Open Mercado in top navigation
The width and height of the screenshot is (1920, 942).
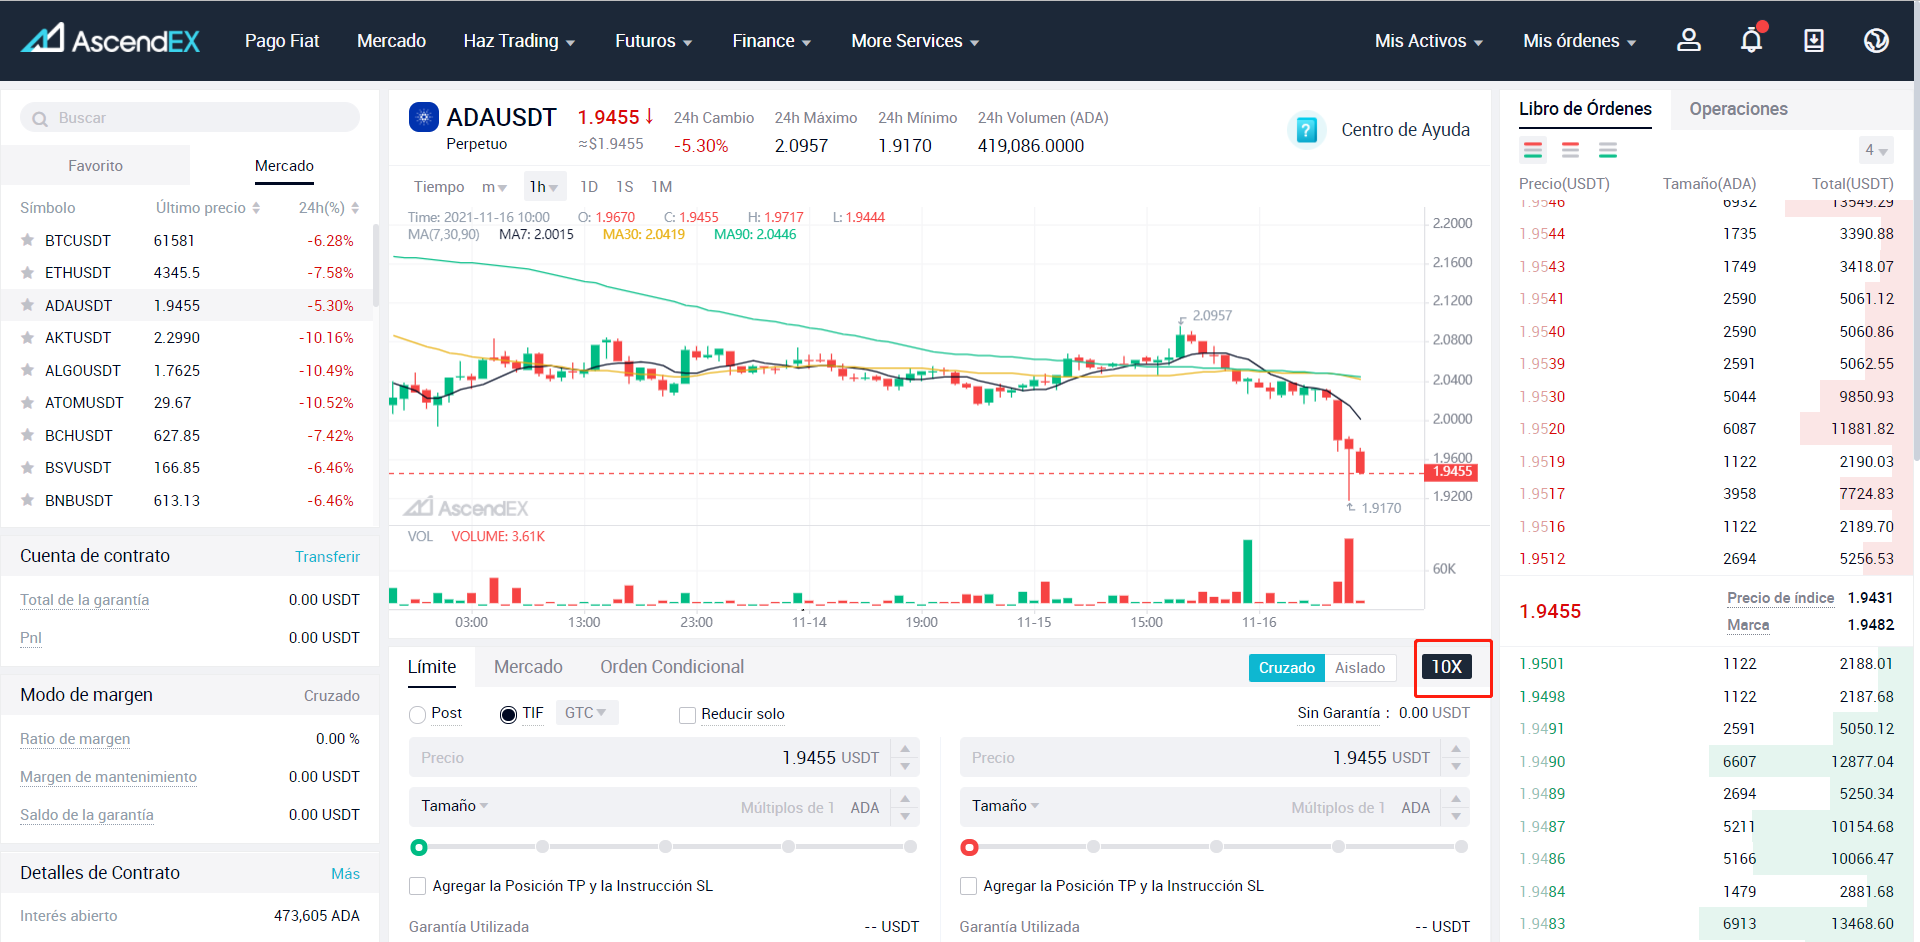tap(391, 41)
